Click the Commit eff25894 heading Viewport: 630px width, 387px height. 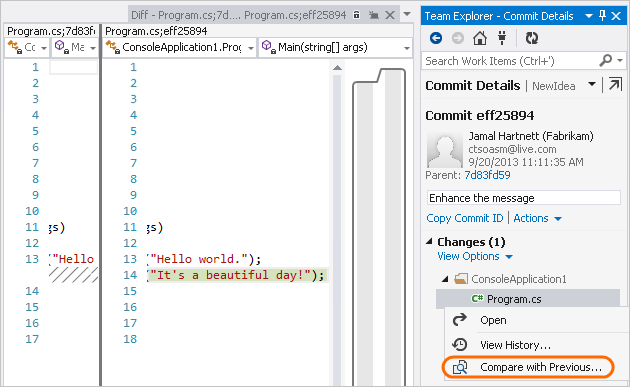(x=480, y=116)
